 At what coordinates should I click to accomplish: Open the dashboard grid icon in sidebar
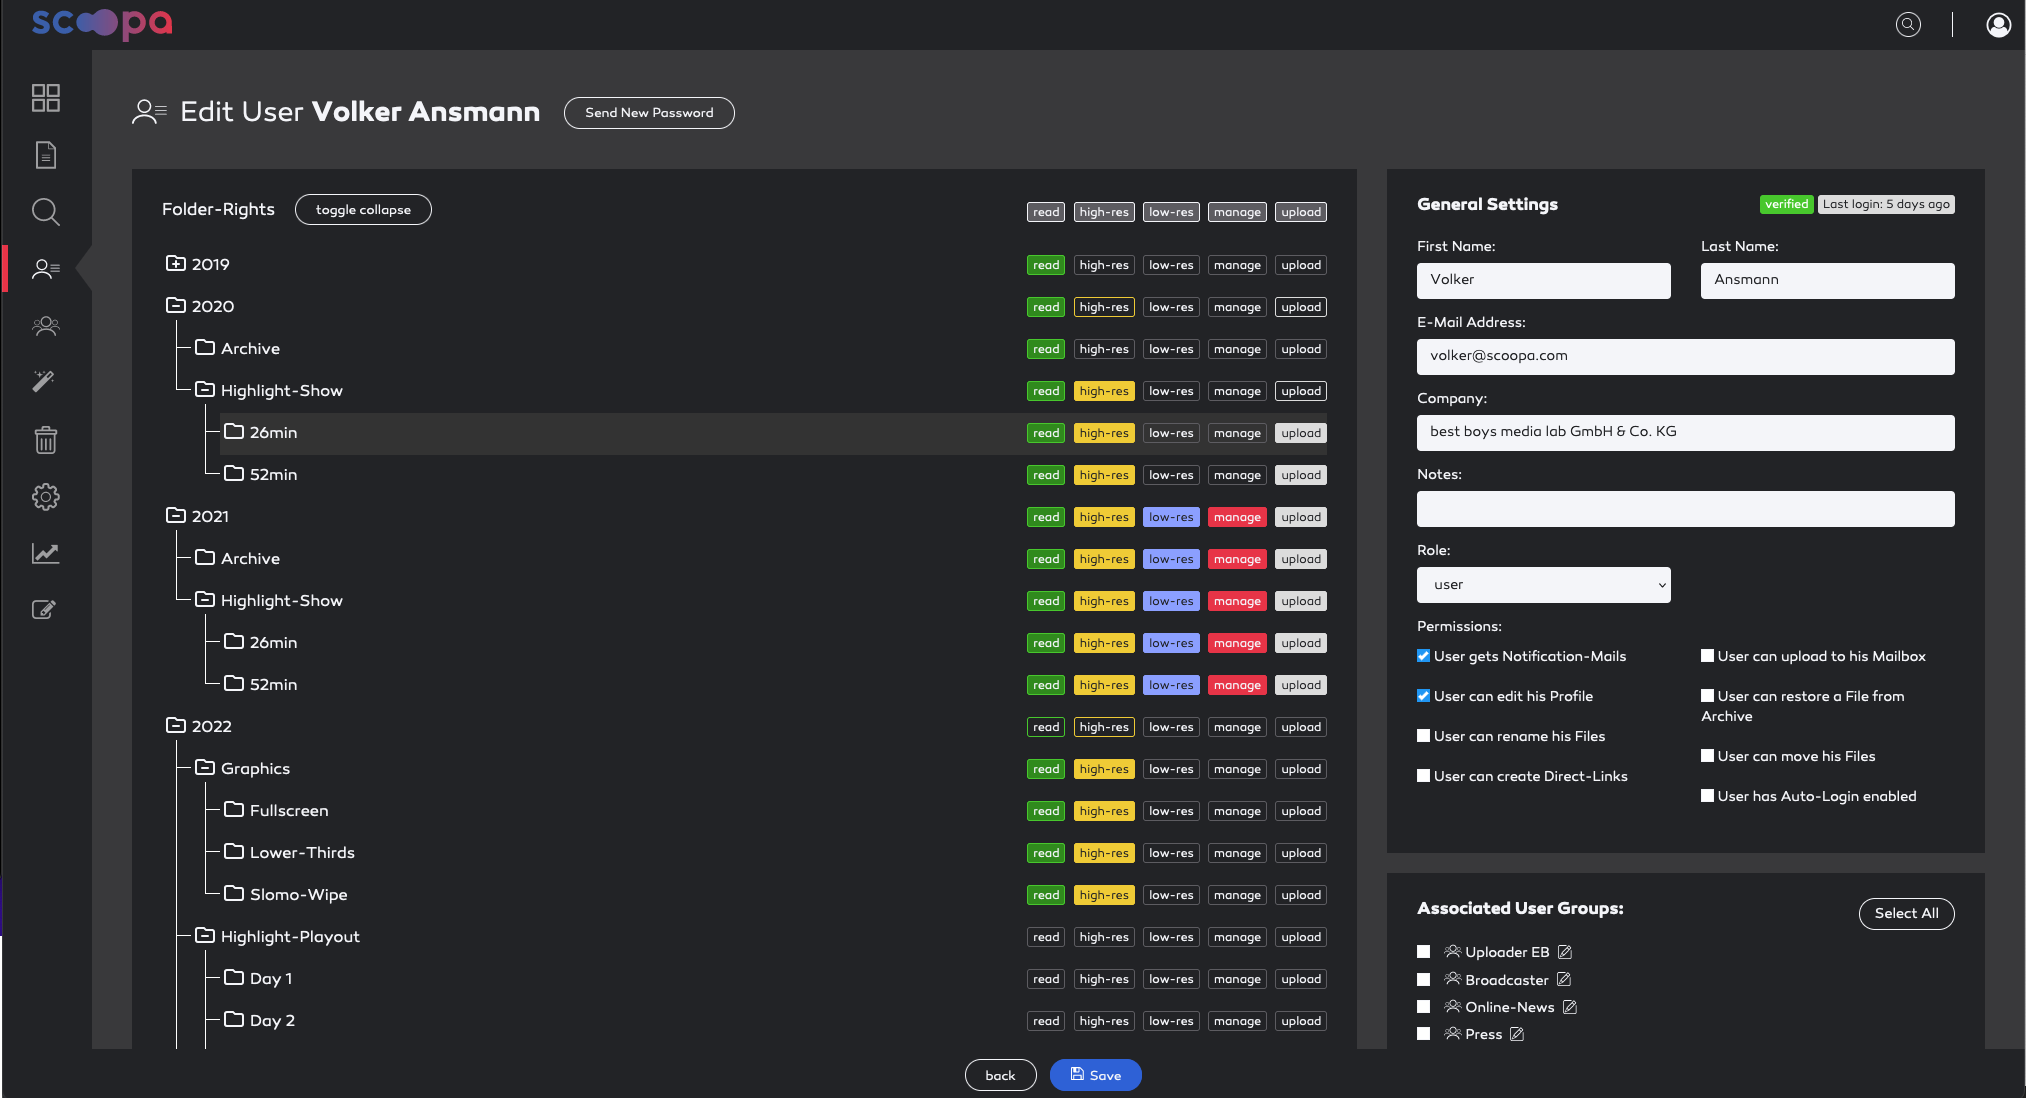click(45, 97)
